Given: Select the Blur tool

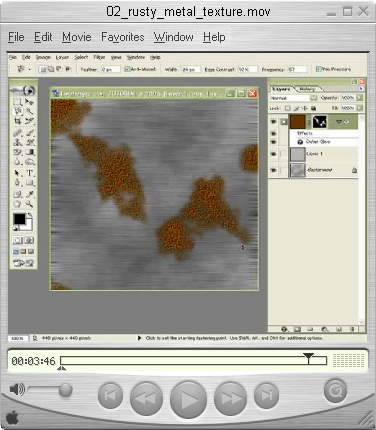Looking at the screenshot, I should (x=17, y=162).
